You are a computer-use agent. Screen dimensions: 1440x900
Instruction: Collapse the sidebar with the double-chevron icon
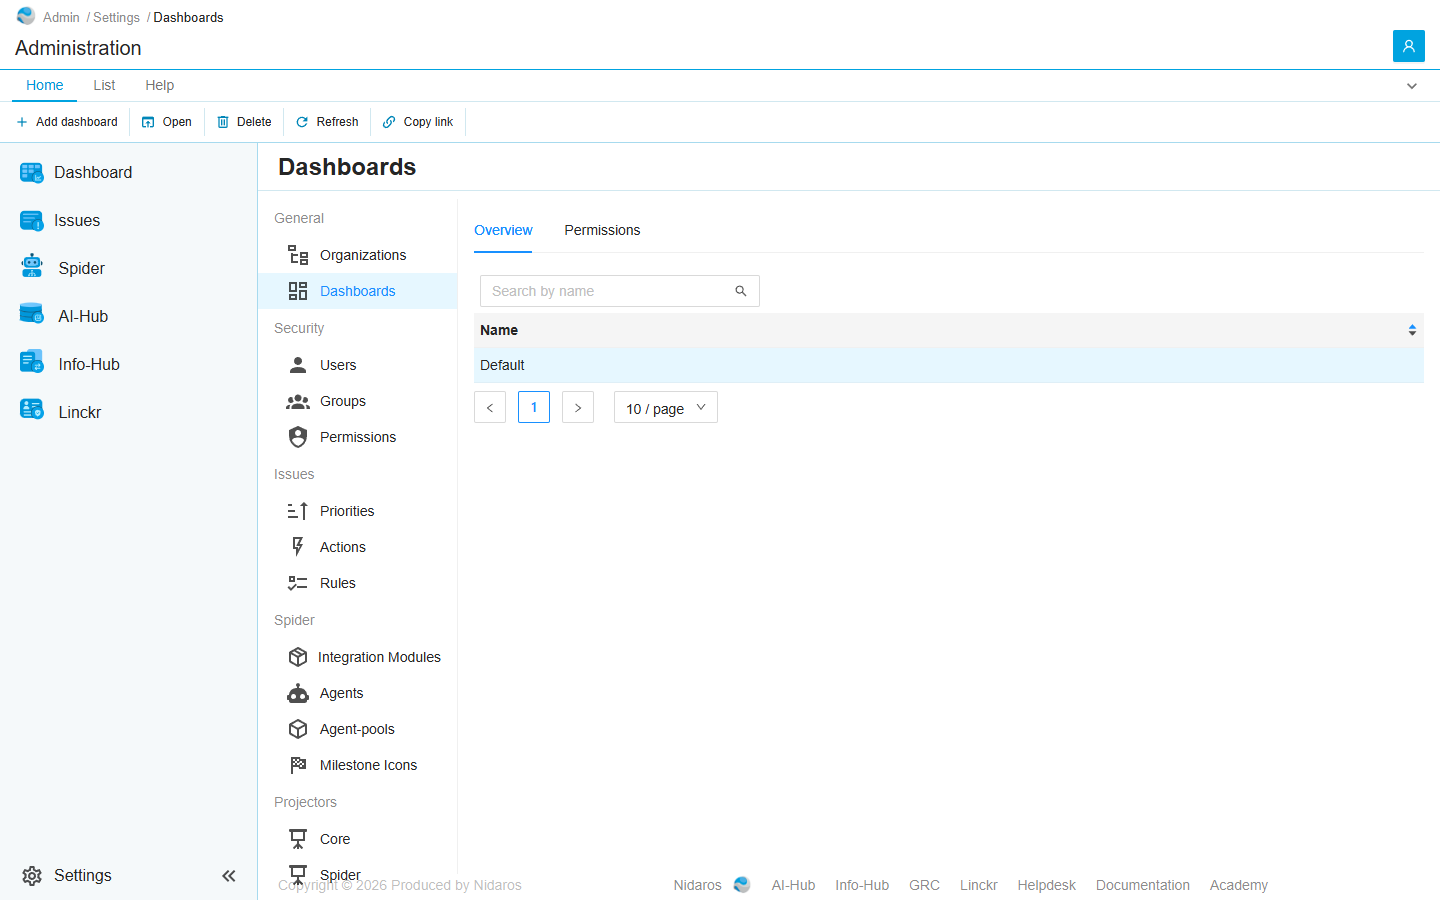(229, 876)
